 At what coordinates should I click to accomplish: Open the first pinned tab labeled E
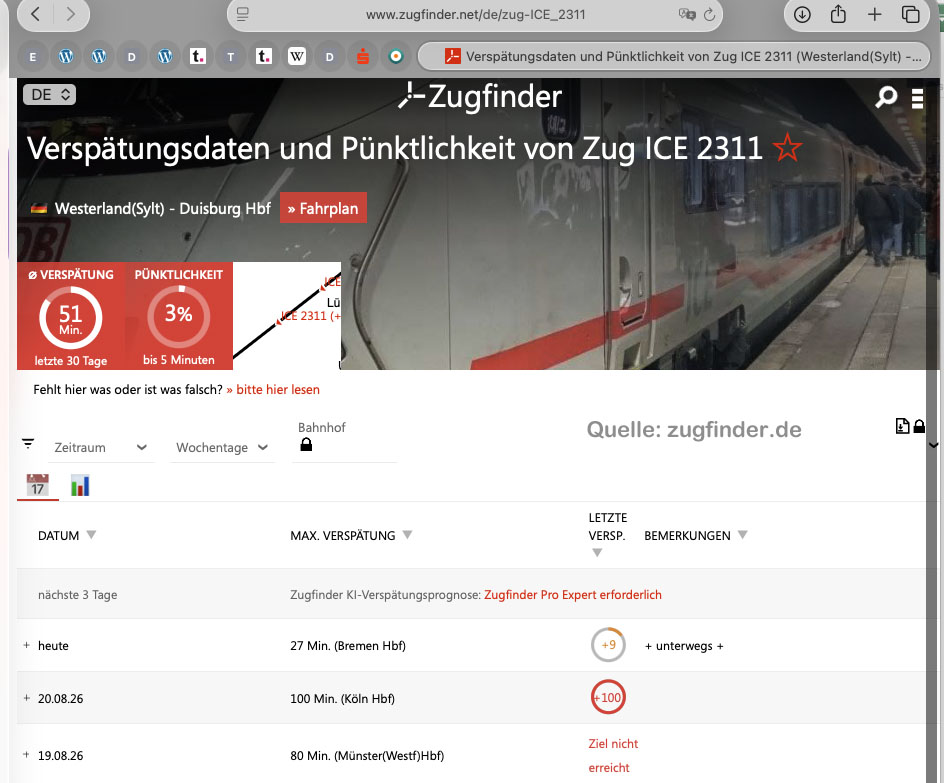click(33, 57)
